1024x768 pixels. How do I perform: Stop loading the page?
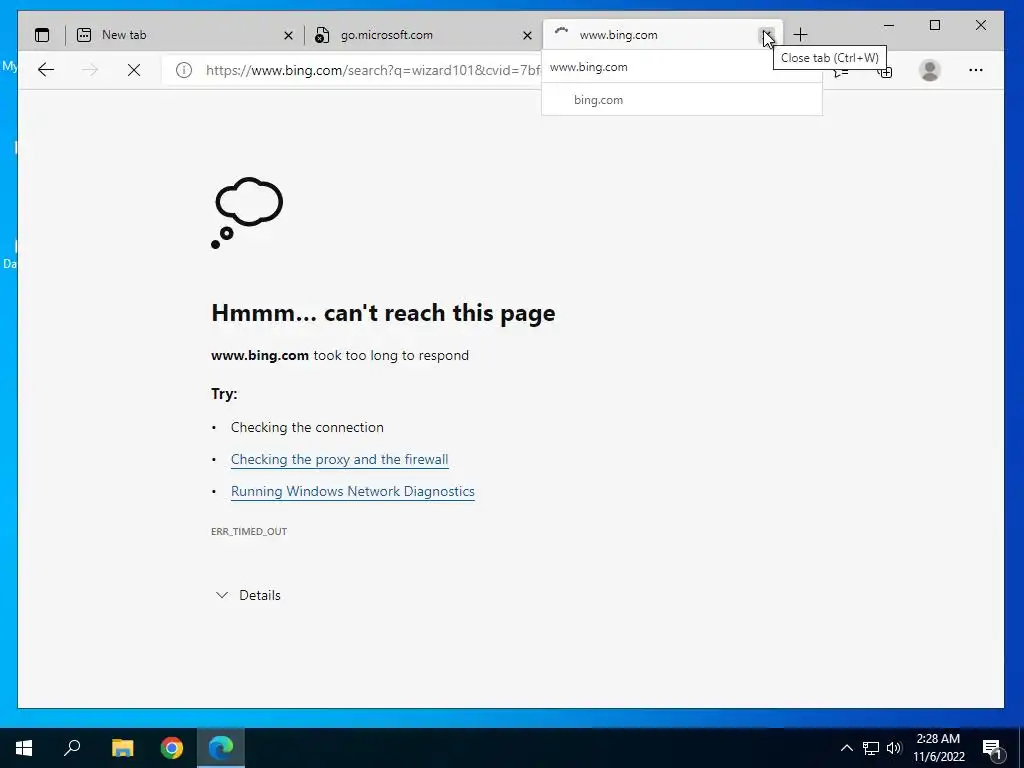(134, 70)
